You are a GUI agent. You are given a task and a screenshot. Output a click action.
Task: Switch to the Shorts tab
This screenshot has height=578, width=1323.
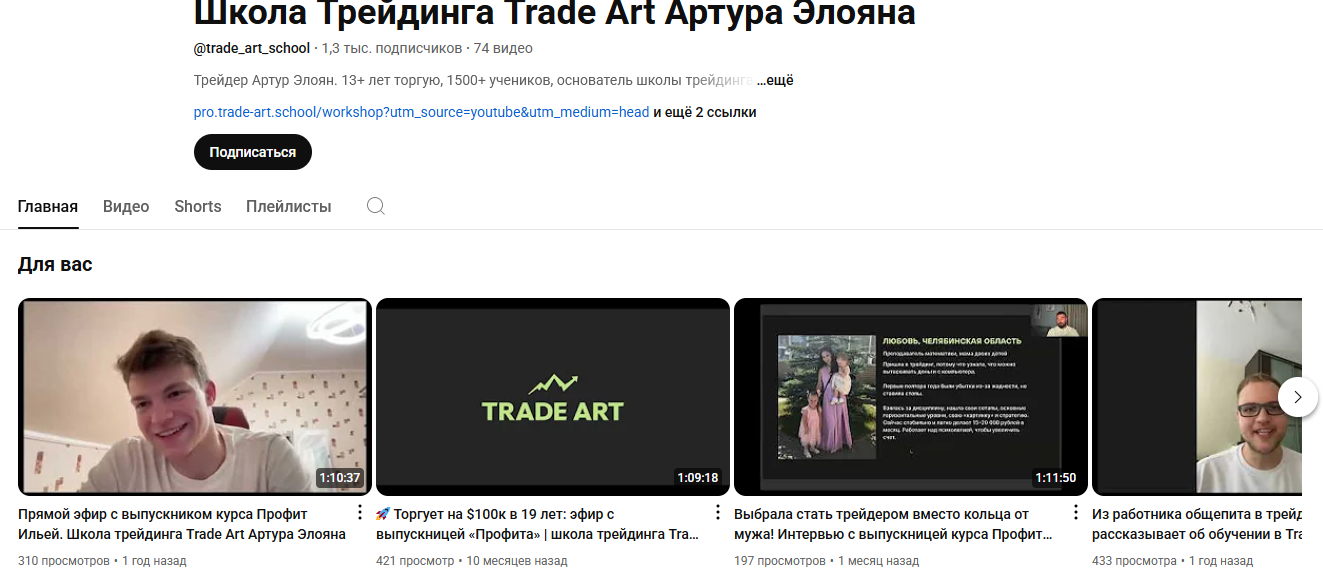pyautogui.click(x=198, y=206)
